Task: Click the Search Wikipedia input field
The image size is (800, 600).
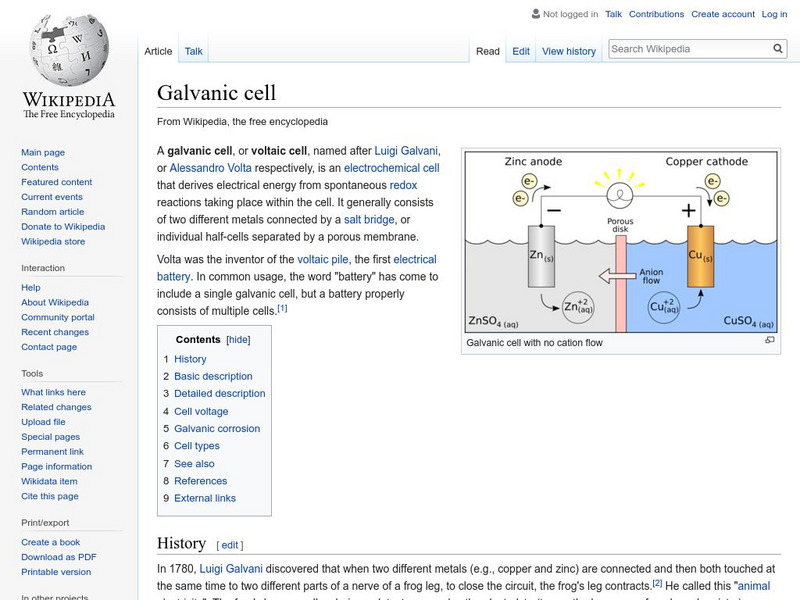Action: (x=690, y=49)
